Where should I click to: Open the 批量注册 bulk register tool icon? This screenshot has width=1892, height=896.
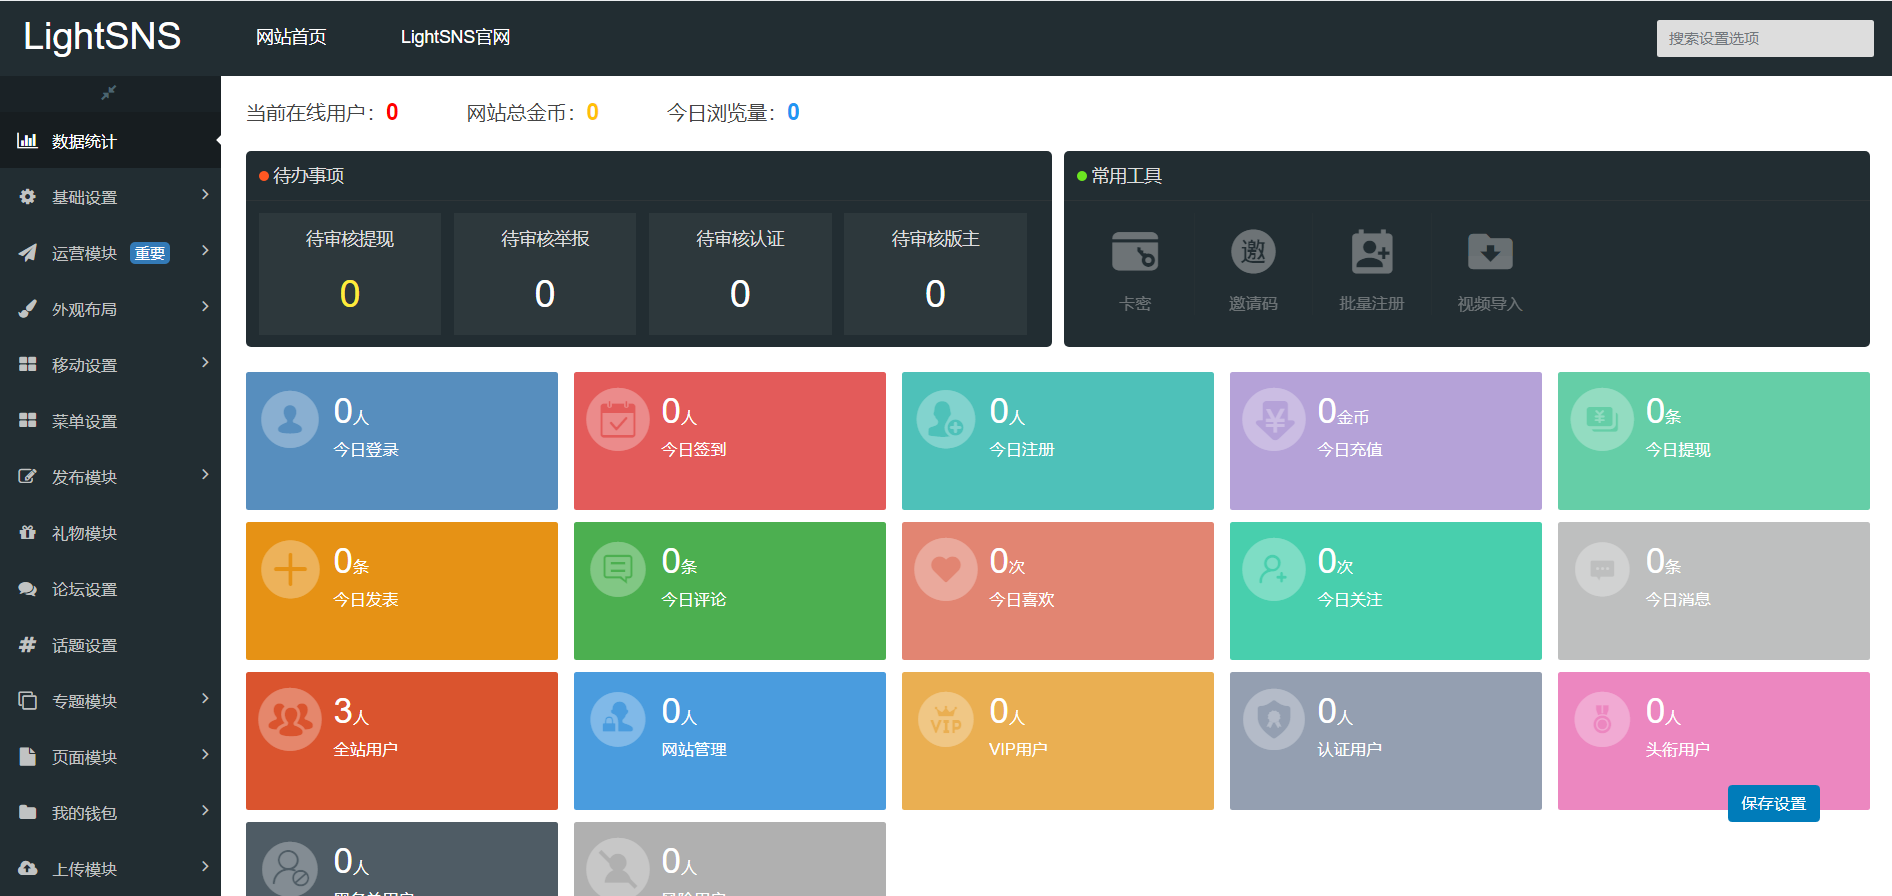(1372, 252)
